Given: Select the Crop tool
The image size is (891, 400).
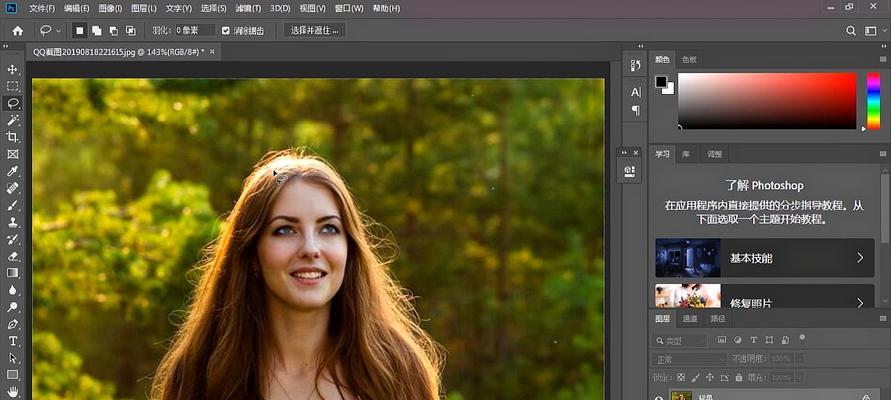Looking at the screenshot, I should pos(13,137).
